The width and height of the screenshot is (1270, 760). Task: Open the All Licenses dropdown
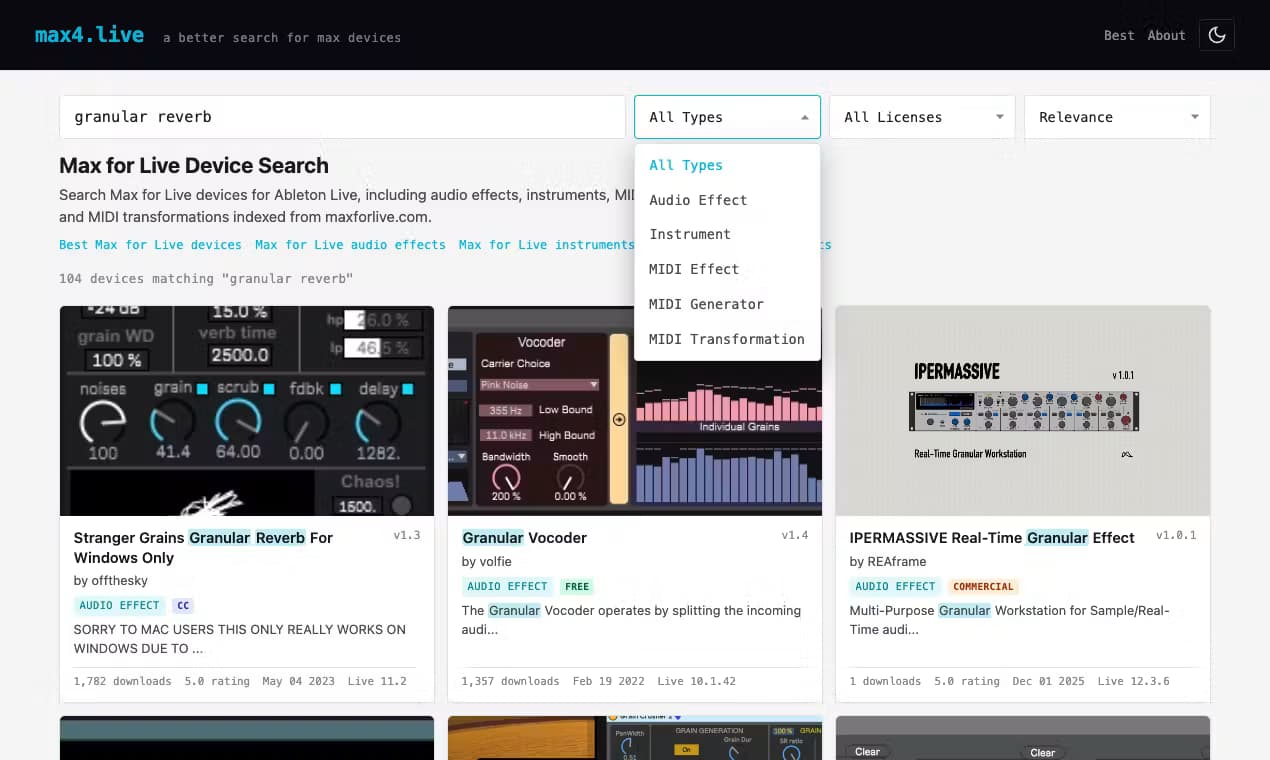coord(922,117)
